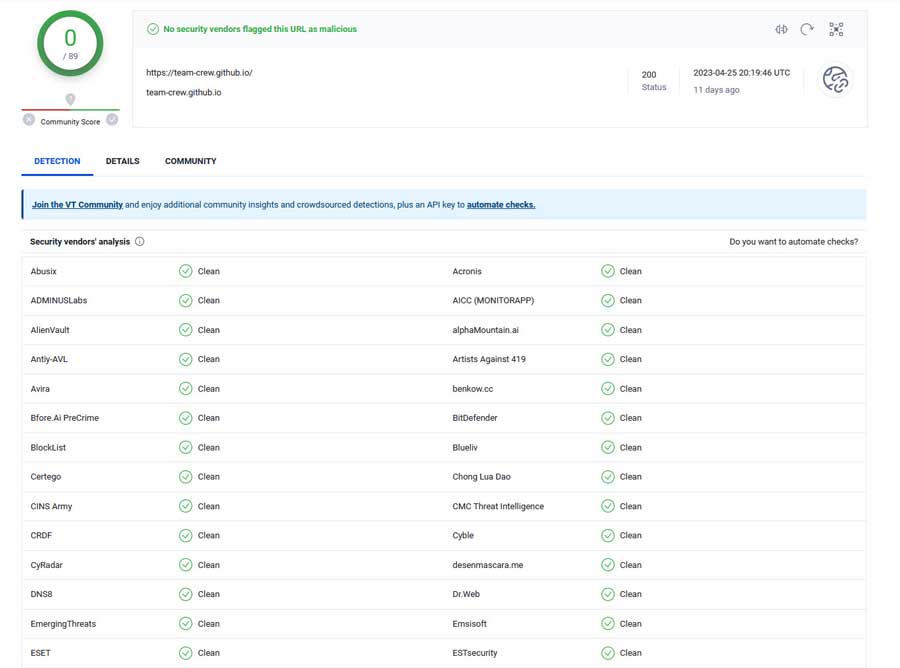This screenshot has width=900, height=668.
Task: Click the Security vendors' analysis heading
Action: coord(80,242)
